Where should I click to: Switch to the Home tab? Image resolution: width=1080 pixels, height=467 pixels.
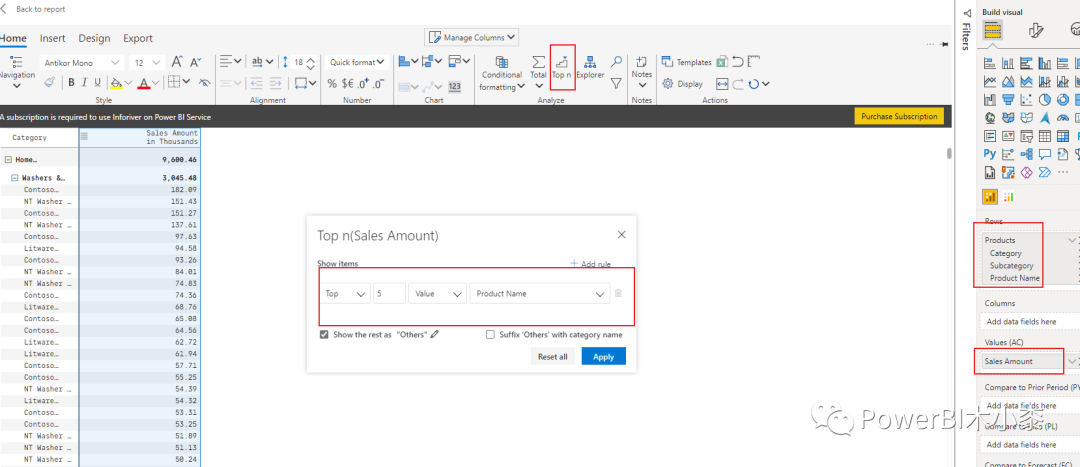point(13,38)
